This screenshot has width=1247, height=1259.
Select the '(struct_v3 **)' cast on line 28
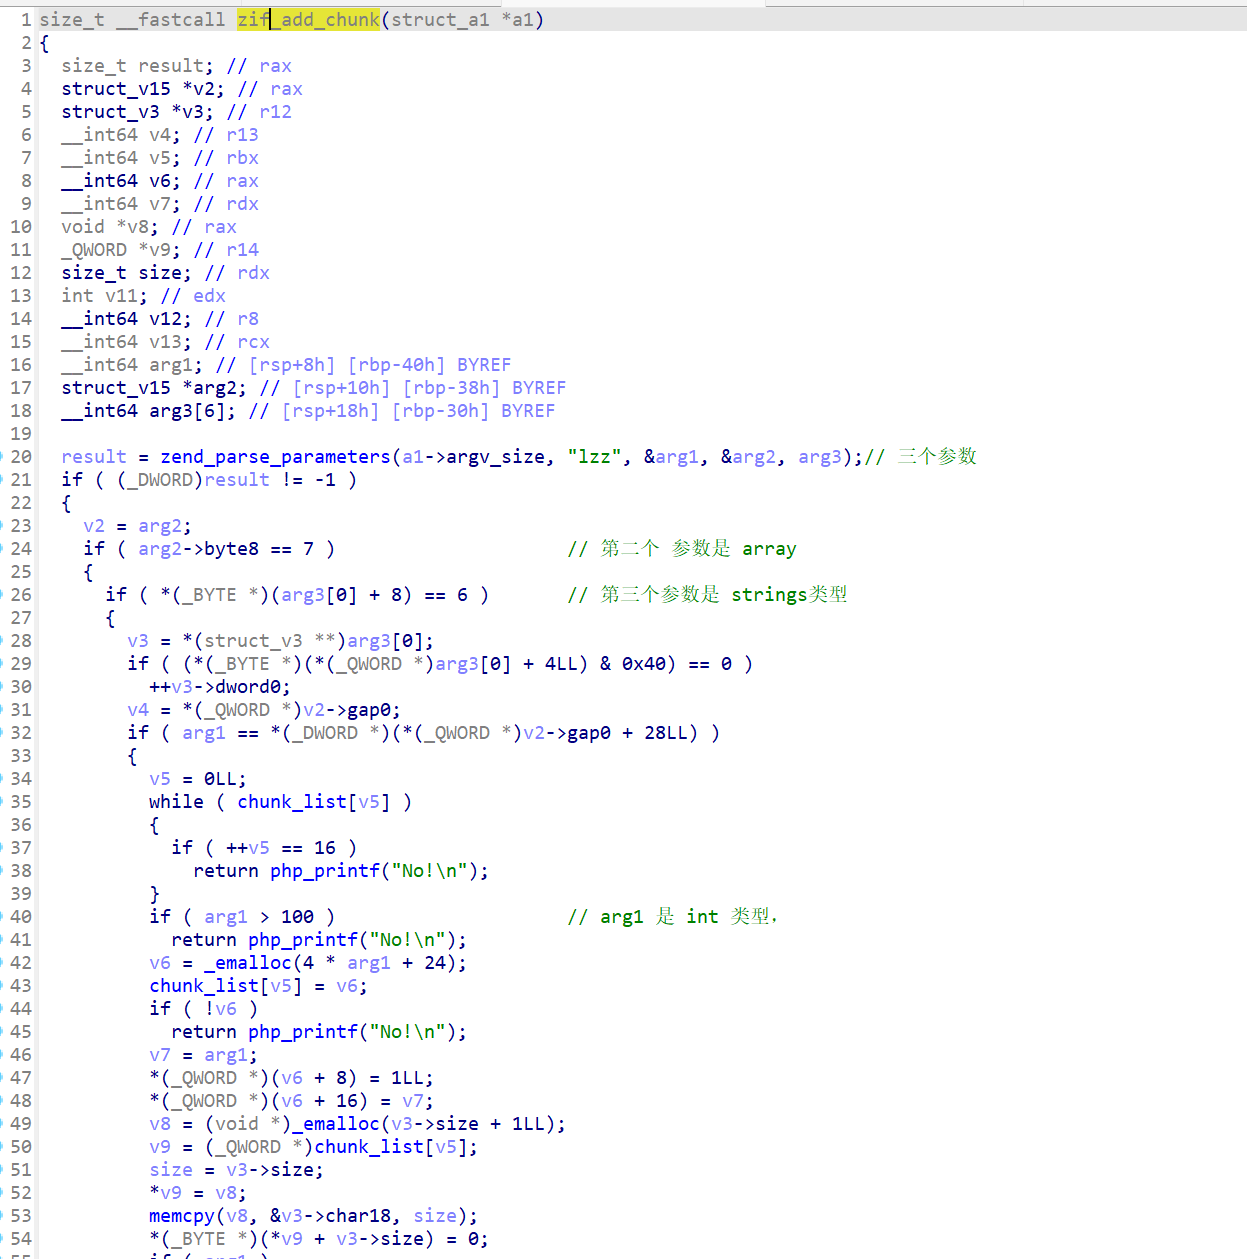tap(270, 640)
